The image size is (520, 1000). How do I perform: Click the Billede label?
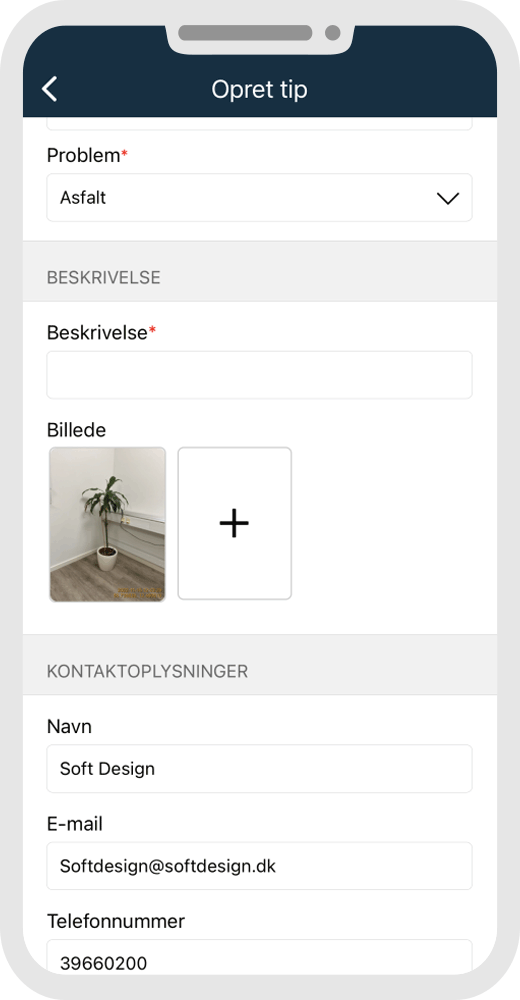[76, 430]
